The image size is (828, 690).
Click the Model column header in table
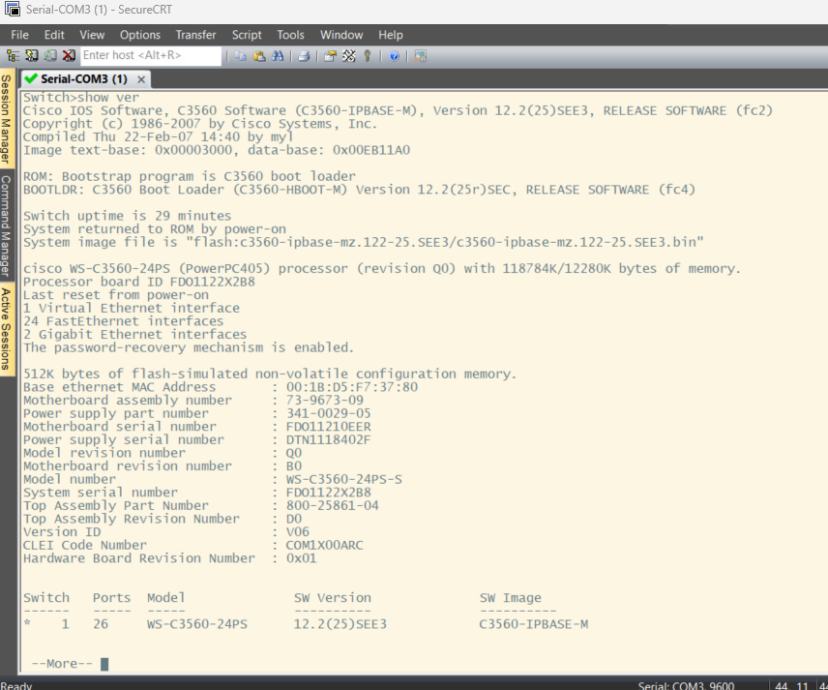coord(166,598)
